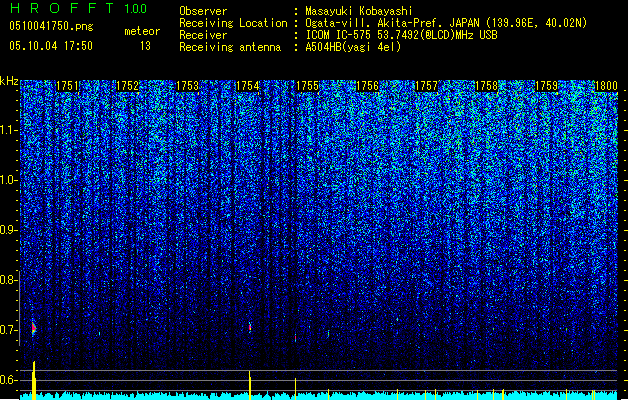The width and height of the screenshot is (629, 400).
Task: Click the 1754 time marker
Action: [248, 86]
